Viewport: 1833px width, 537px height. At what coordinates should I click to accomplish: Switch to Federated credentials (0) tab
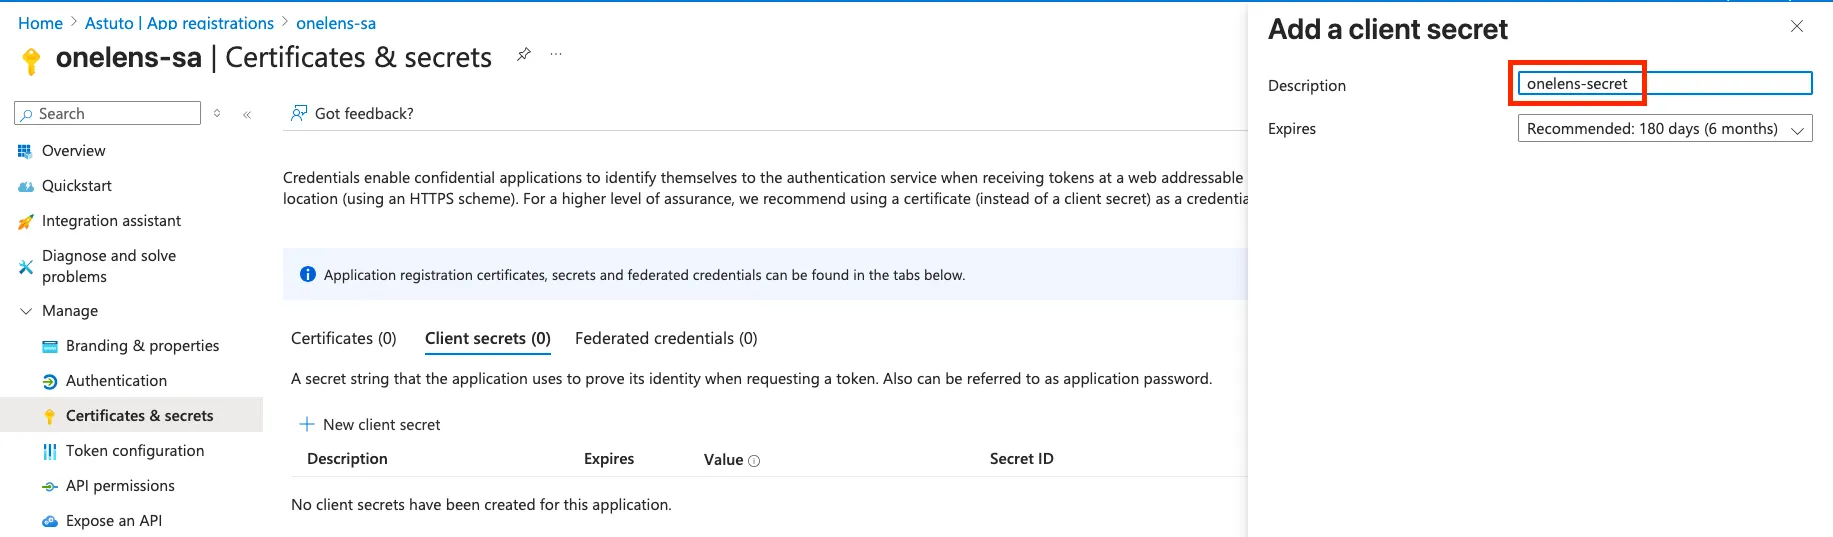666,339
